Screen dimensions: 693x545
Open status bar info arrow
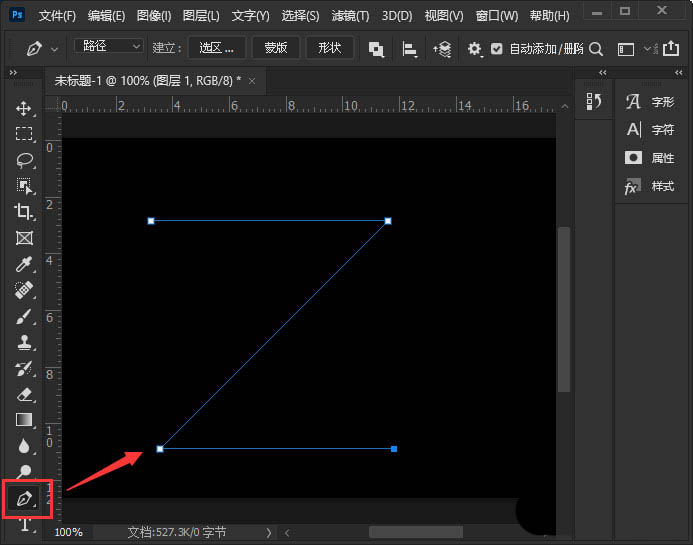click(x=268, y=533)
